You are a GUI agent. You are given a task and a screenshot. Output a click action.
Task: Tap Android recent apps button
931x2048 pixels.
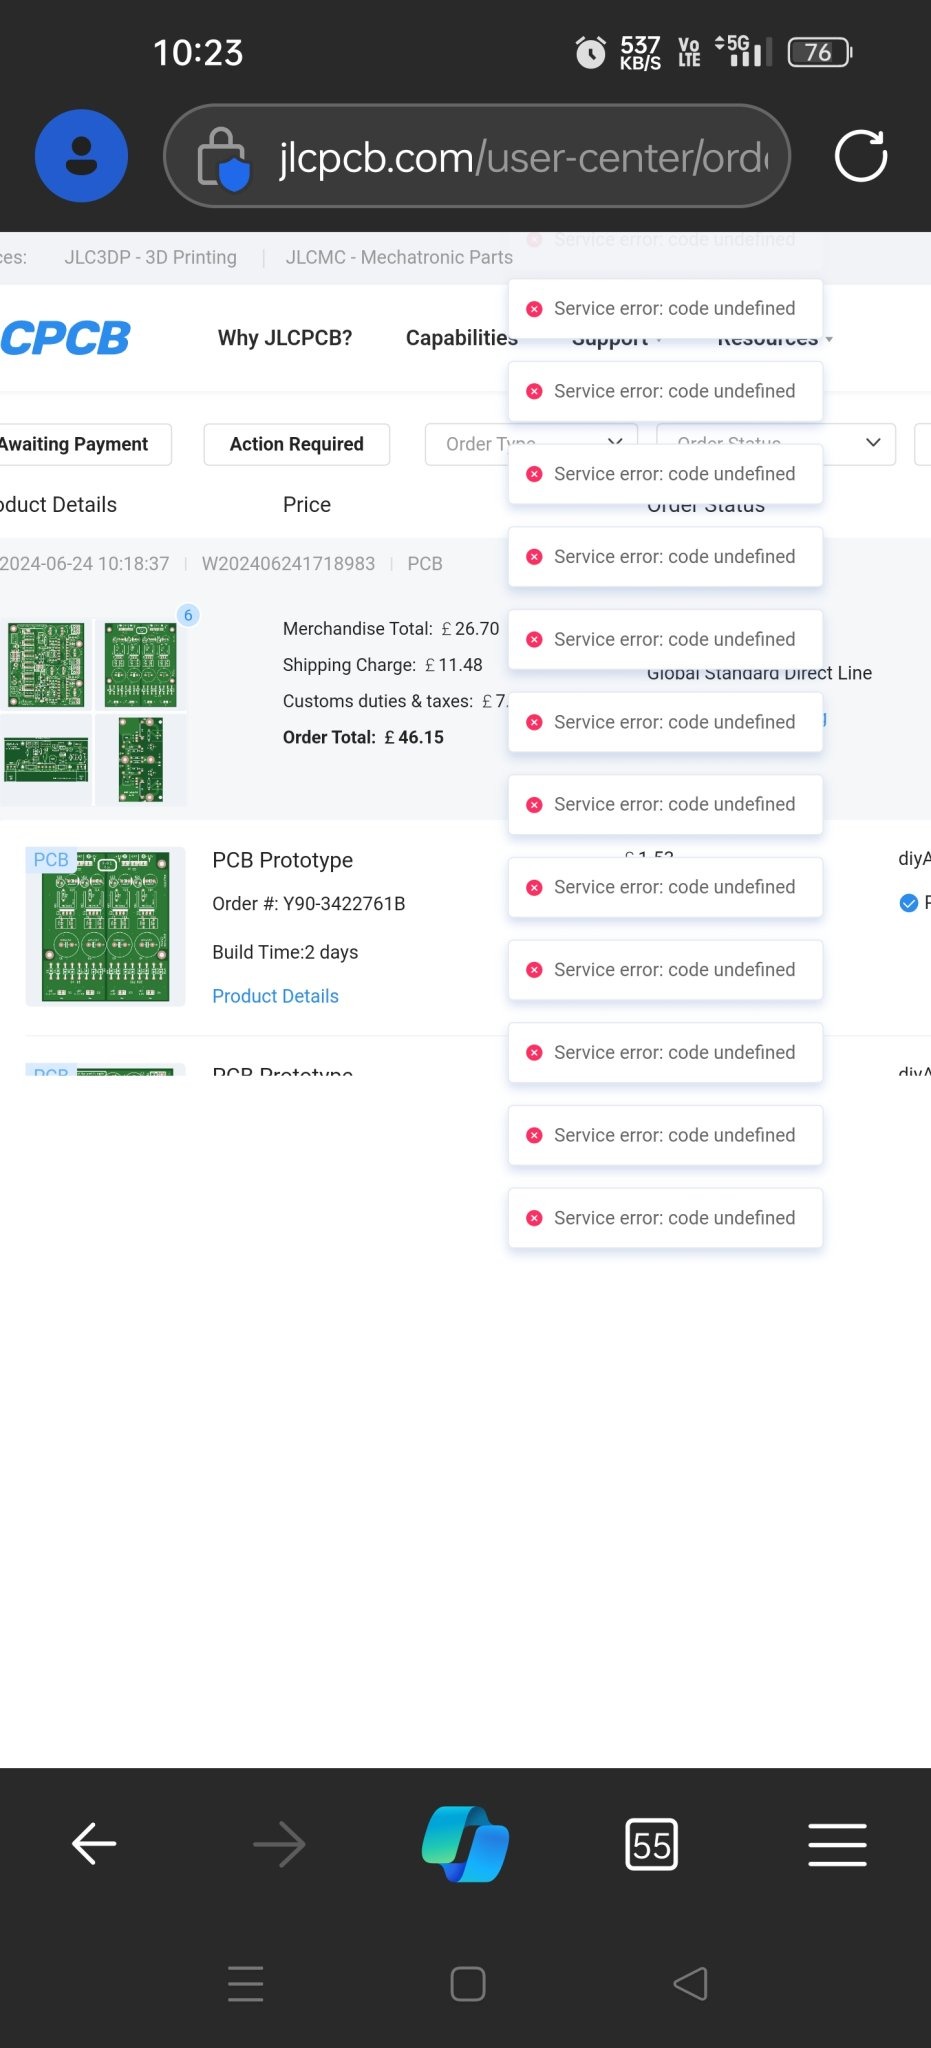(x=246, y=1984)
